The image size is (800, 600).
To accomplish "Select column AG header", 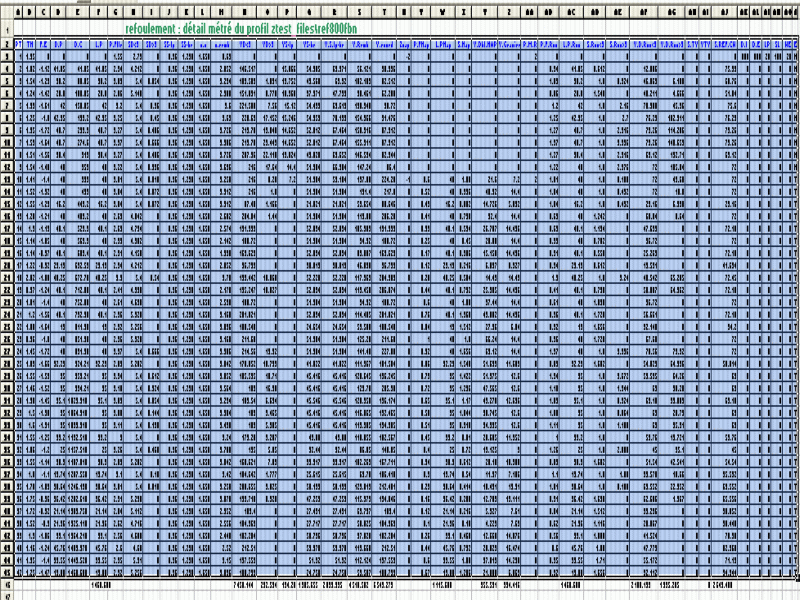I will 671,11.
